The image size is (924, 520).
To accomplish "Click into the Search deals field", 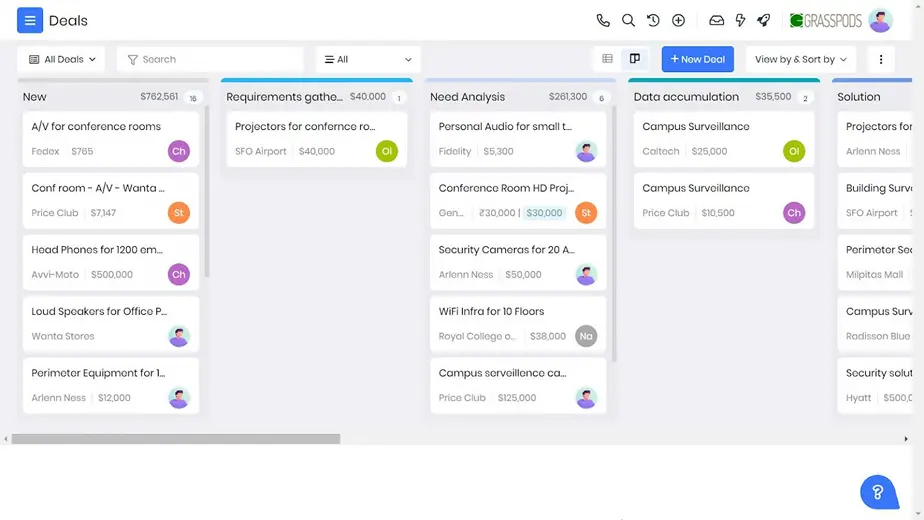I will point(210,59).
